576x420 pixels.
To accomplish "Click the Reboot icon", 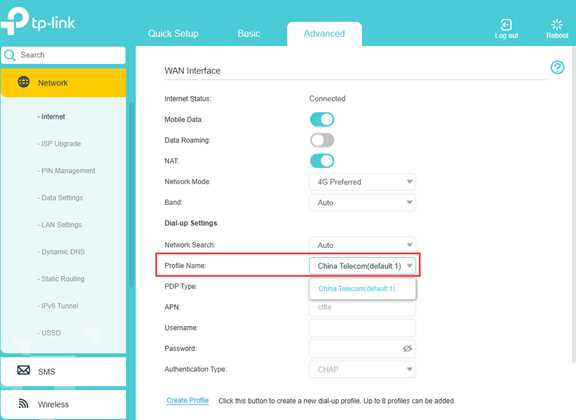I will [x=557, y=25].
